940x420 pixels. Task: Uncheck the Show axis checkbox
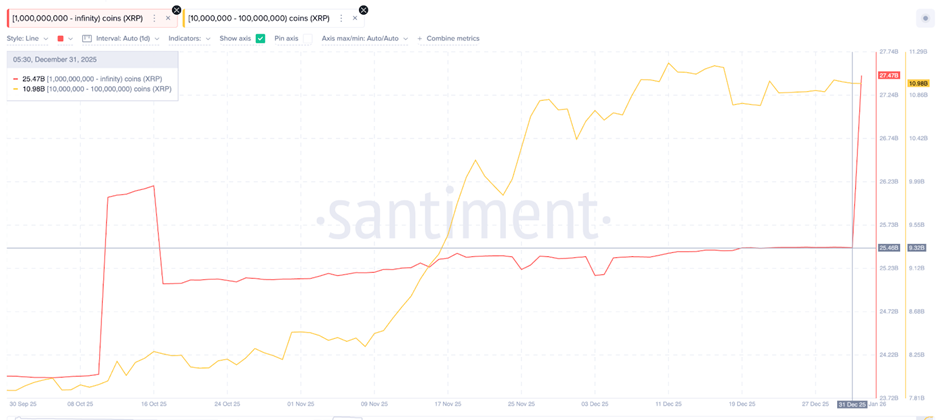click(260, 38)
